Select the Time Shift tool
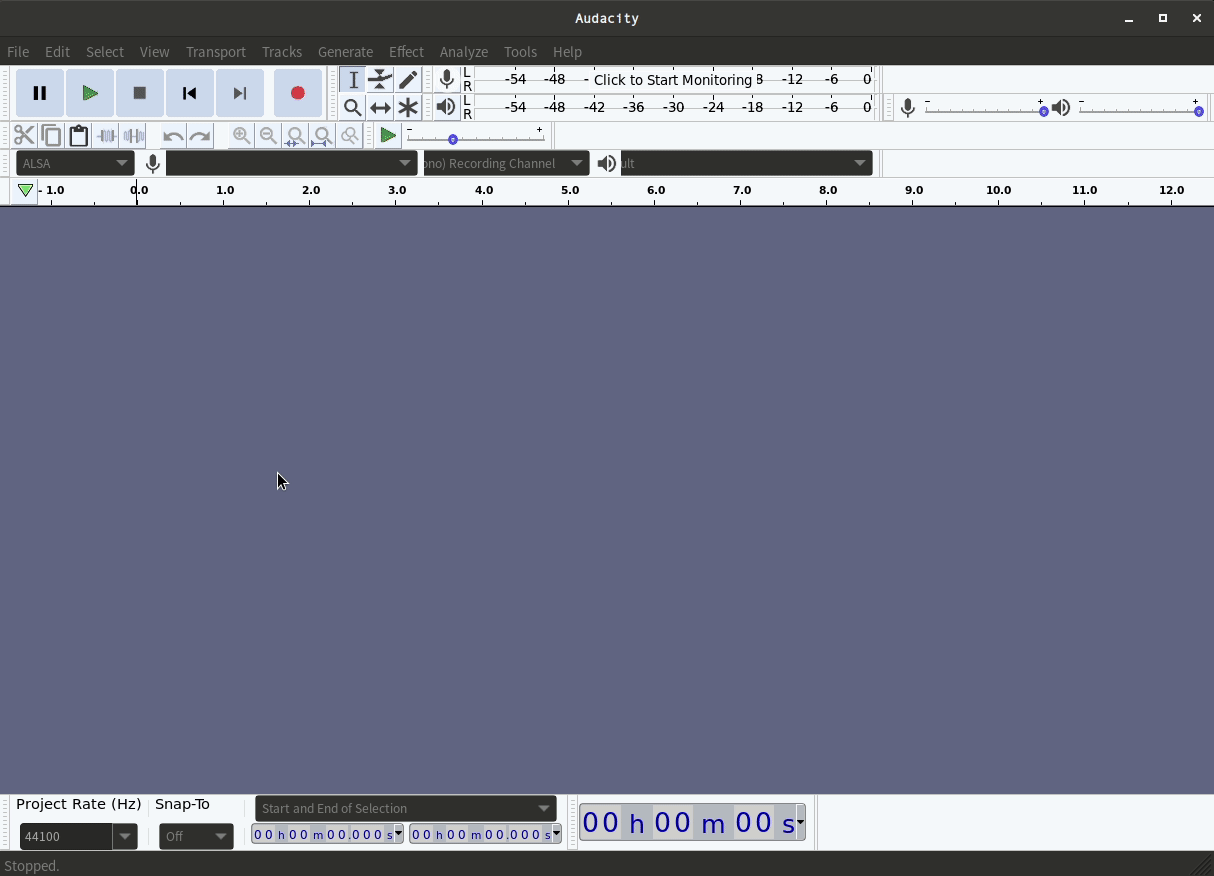The width and height of the screenshot is (1214, 876). click(x=380, y=107)
